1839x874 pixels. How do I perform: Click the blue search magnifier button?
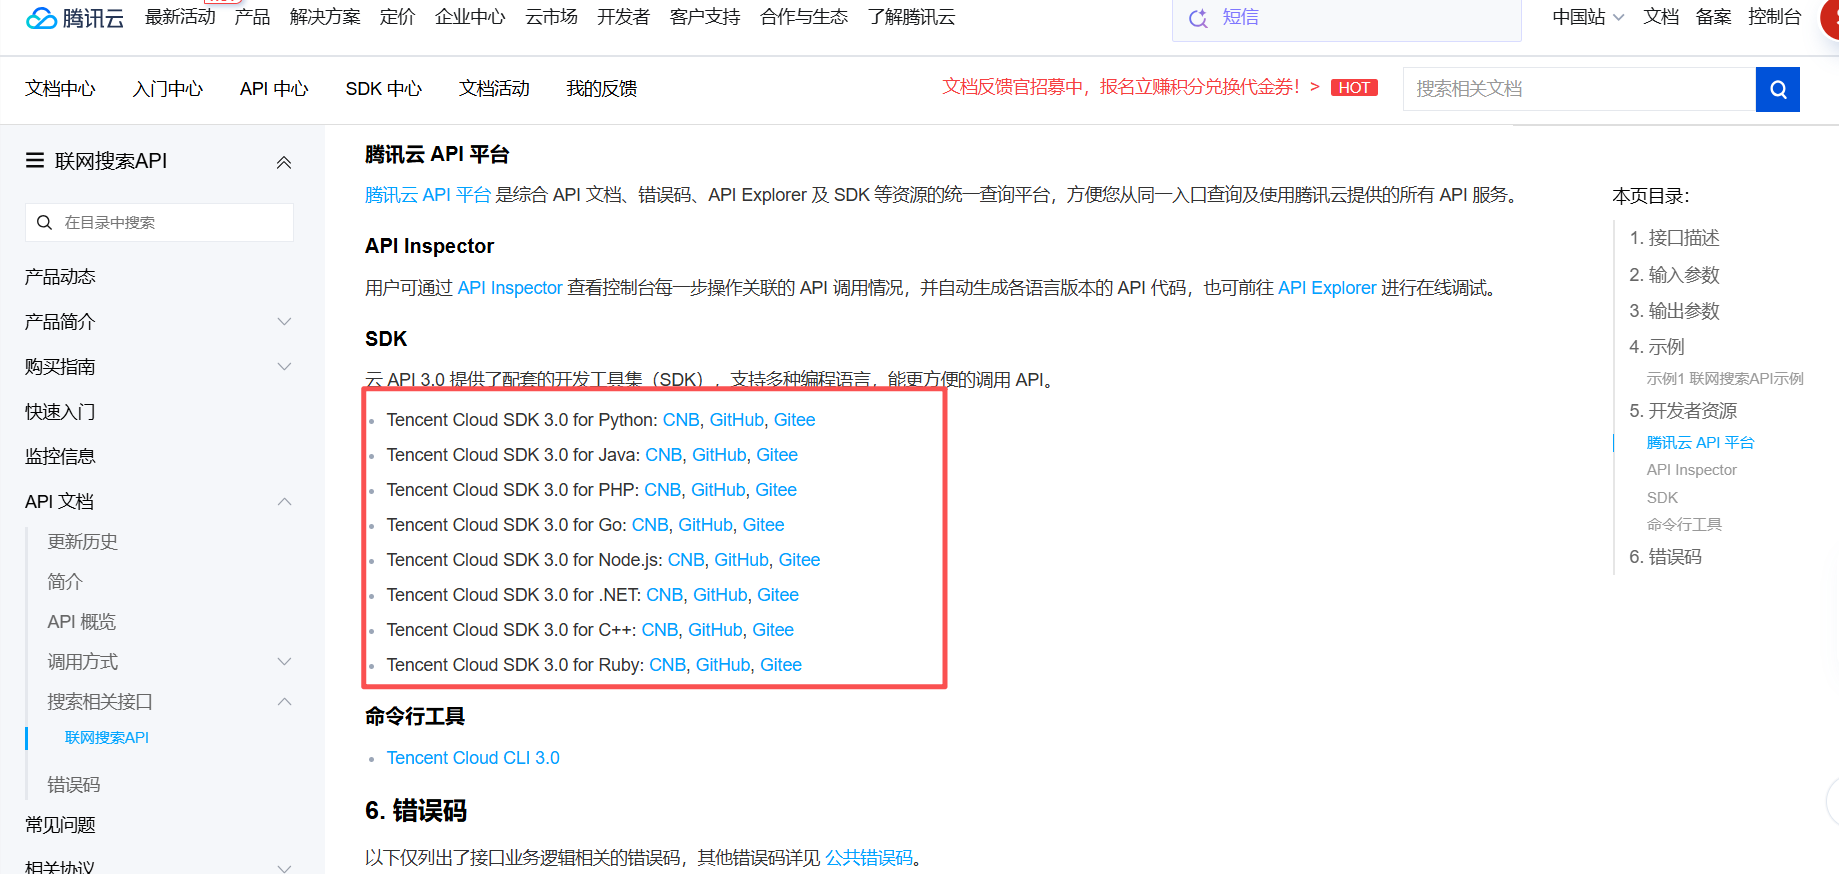[1778, 89]
